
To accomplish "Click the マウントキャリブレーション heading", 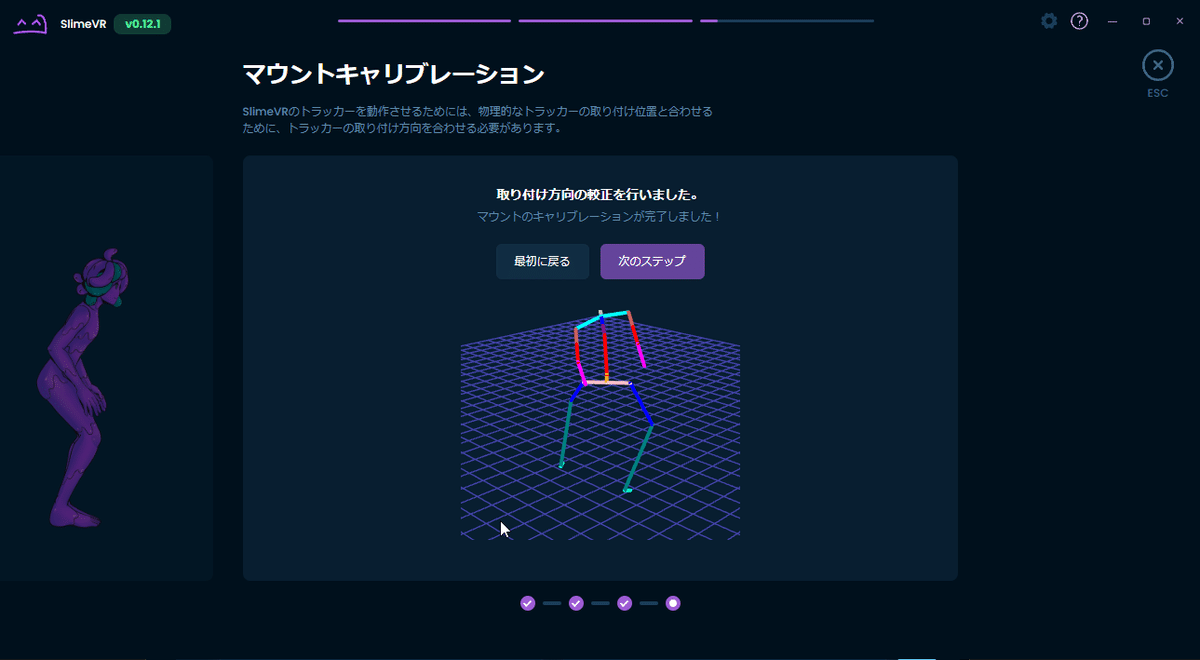I will click(392, 73).
